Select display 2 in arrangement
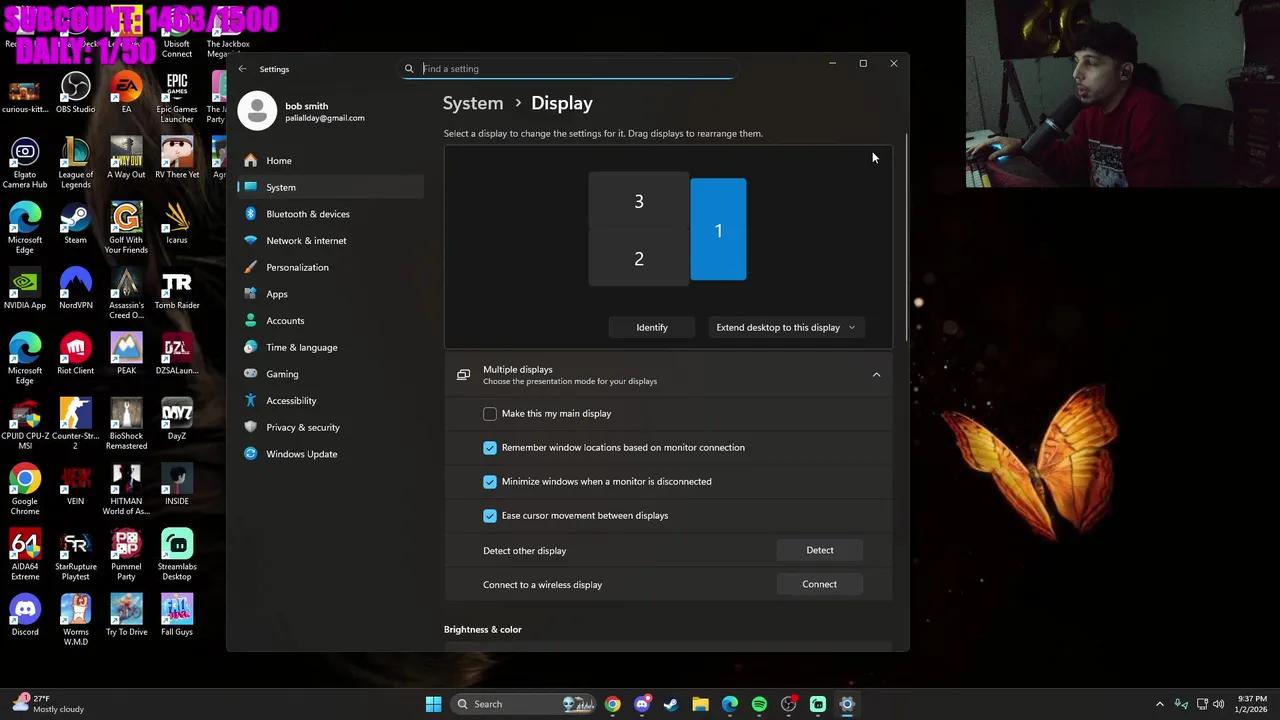Viewport: 1280px width, 720px height. 639,259
